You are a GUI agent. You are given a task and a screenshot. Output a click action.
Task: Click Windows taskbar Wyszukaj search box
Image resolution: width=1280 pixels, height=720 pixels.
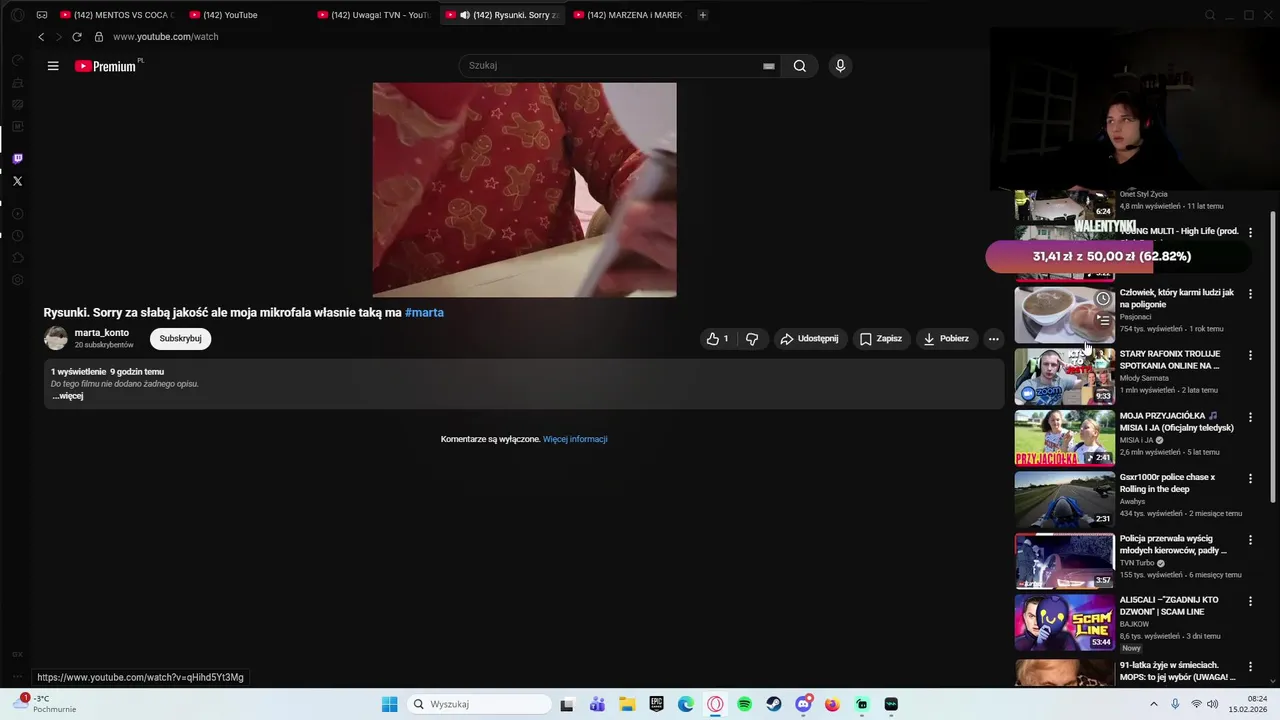click(480, 704)
